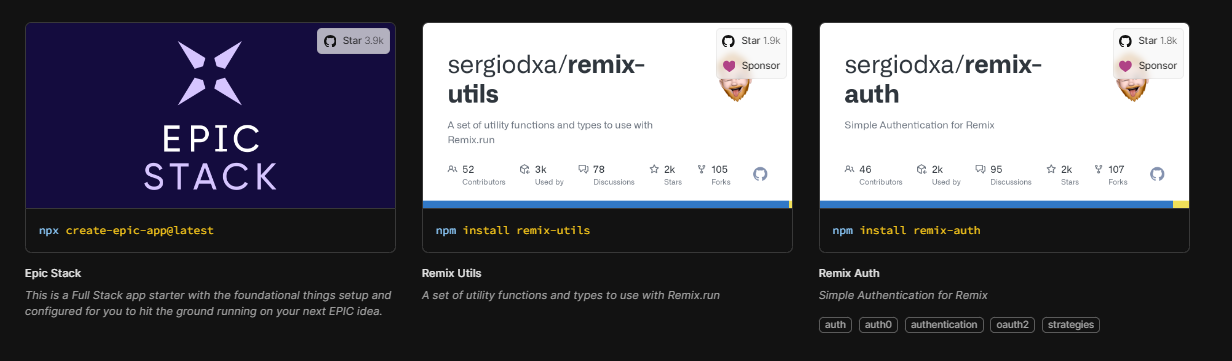
Task: Click the 107 Forks stat
Action: [1110, 175]
